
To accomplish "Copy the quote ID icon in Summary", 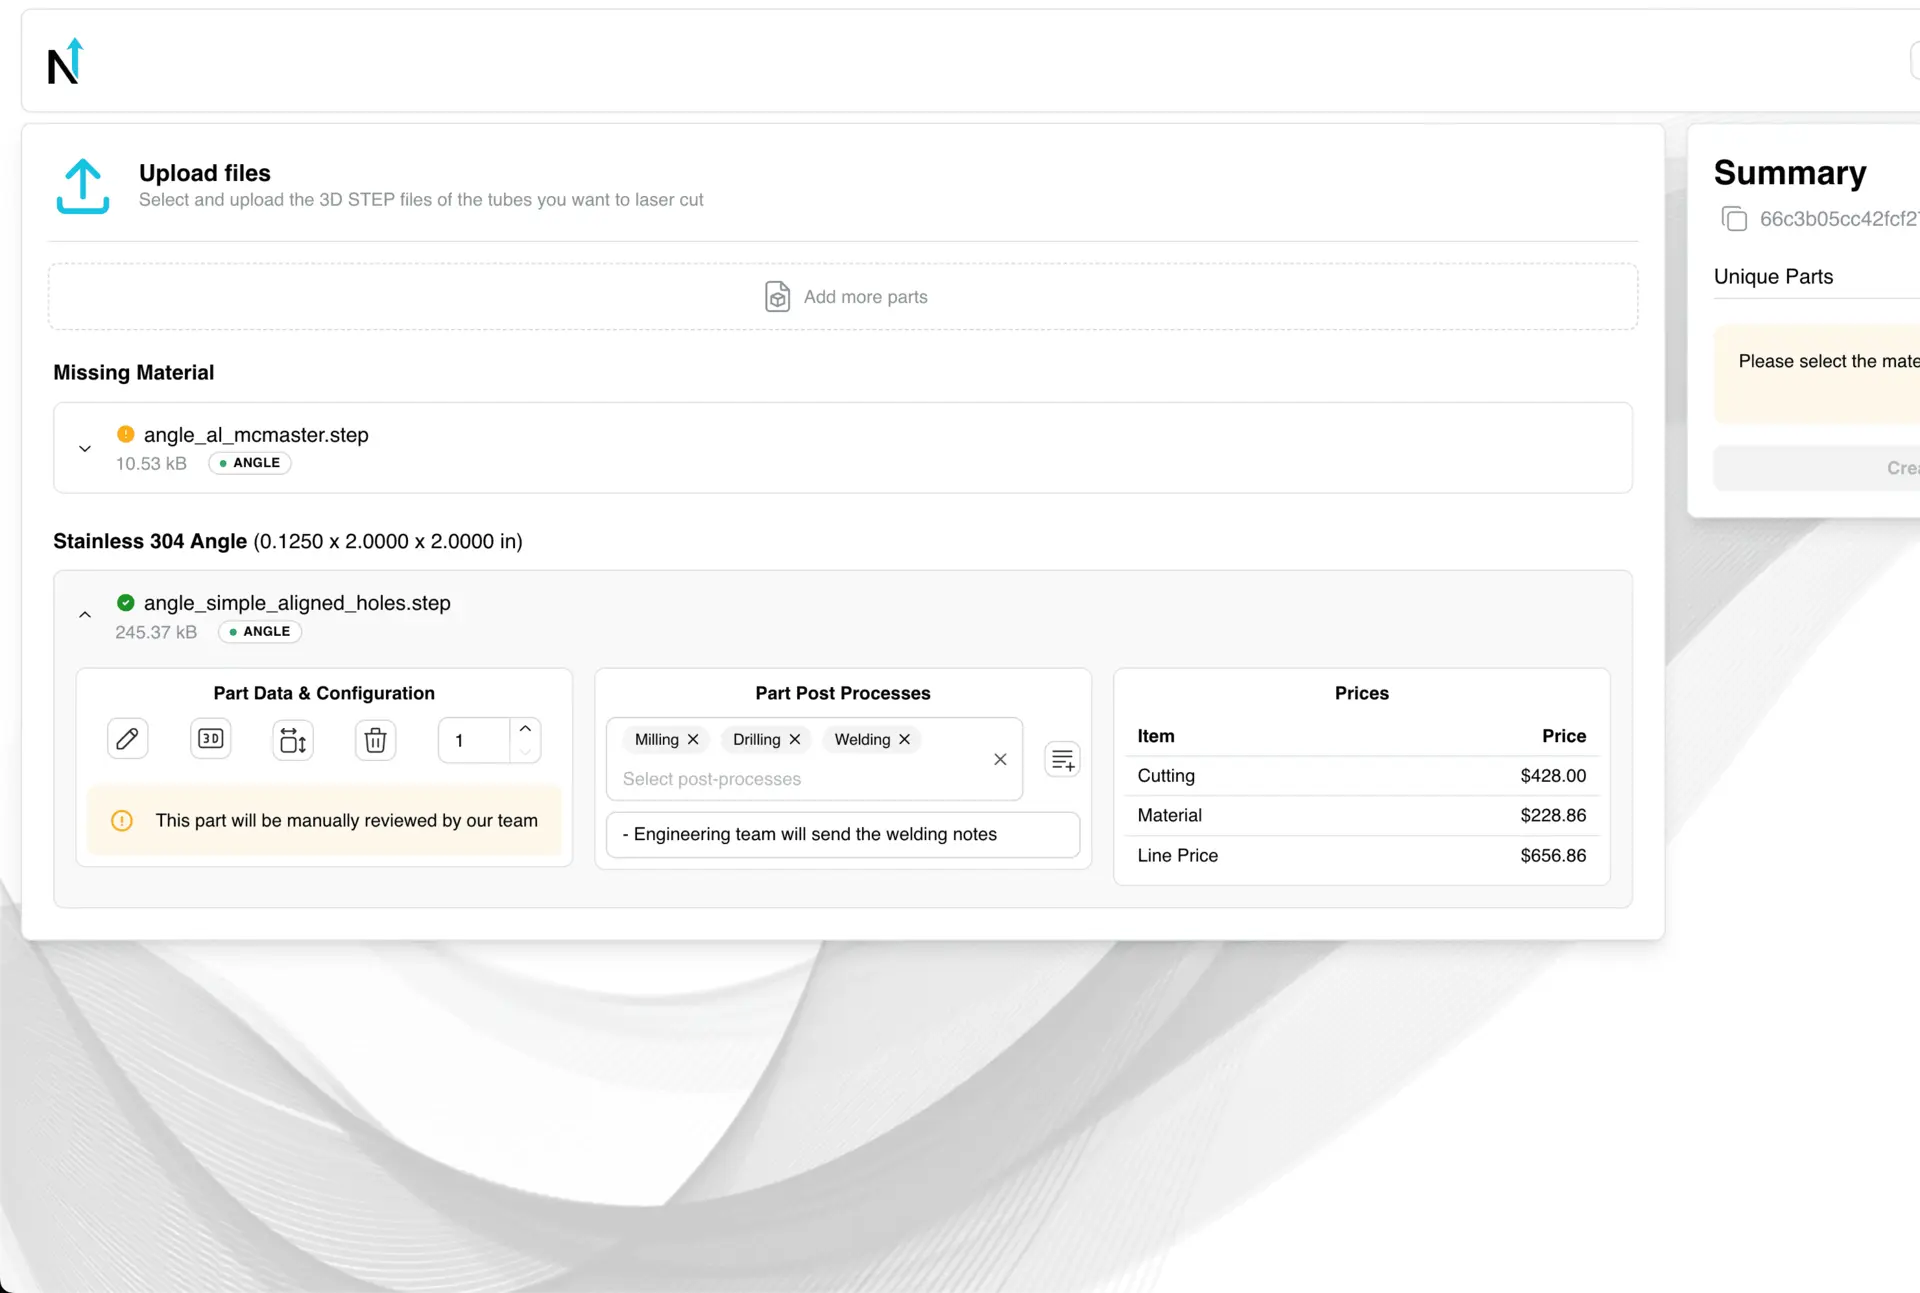I will pos(1734,219).
